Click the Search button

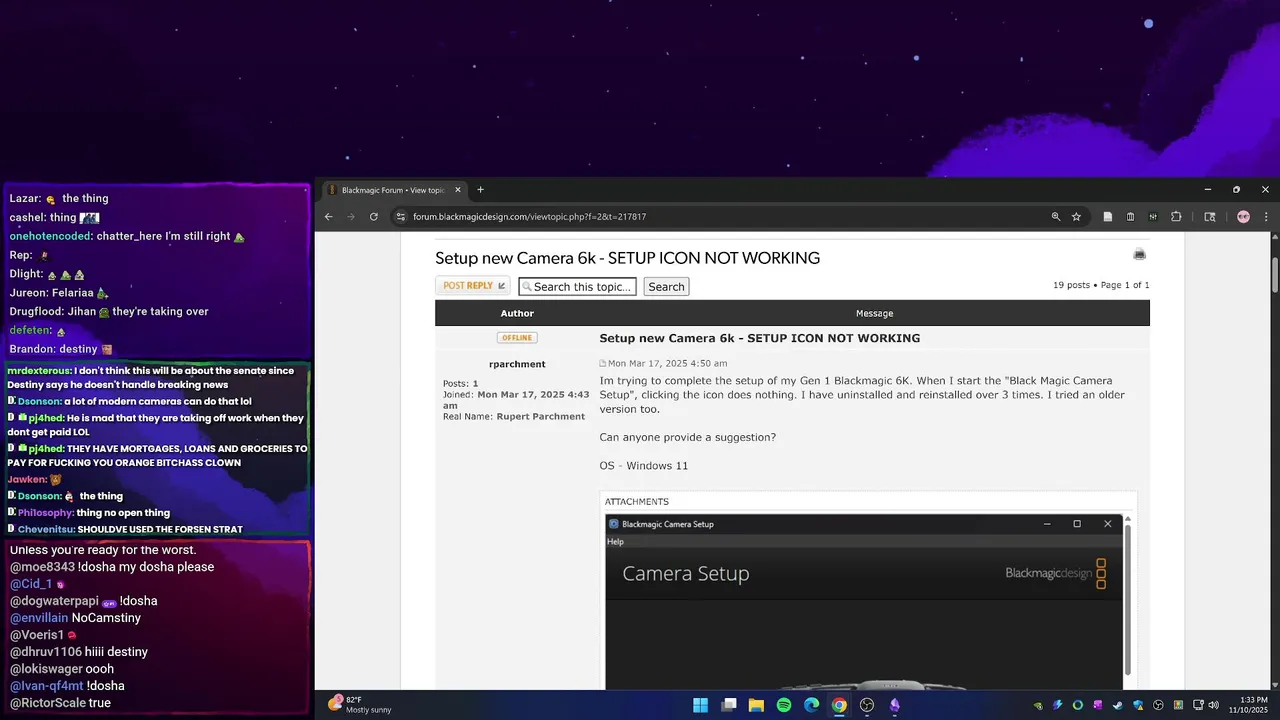666,287
